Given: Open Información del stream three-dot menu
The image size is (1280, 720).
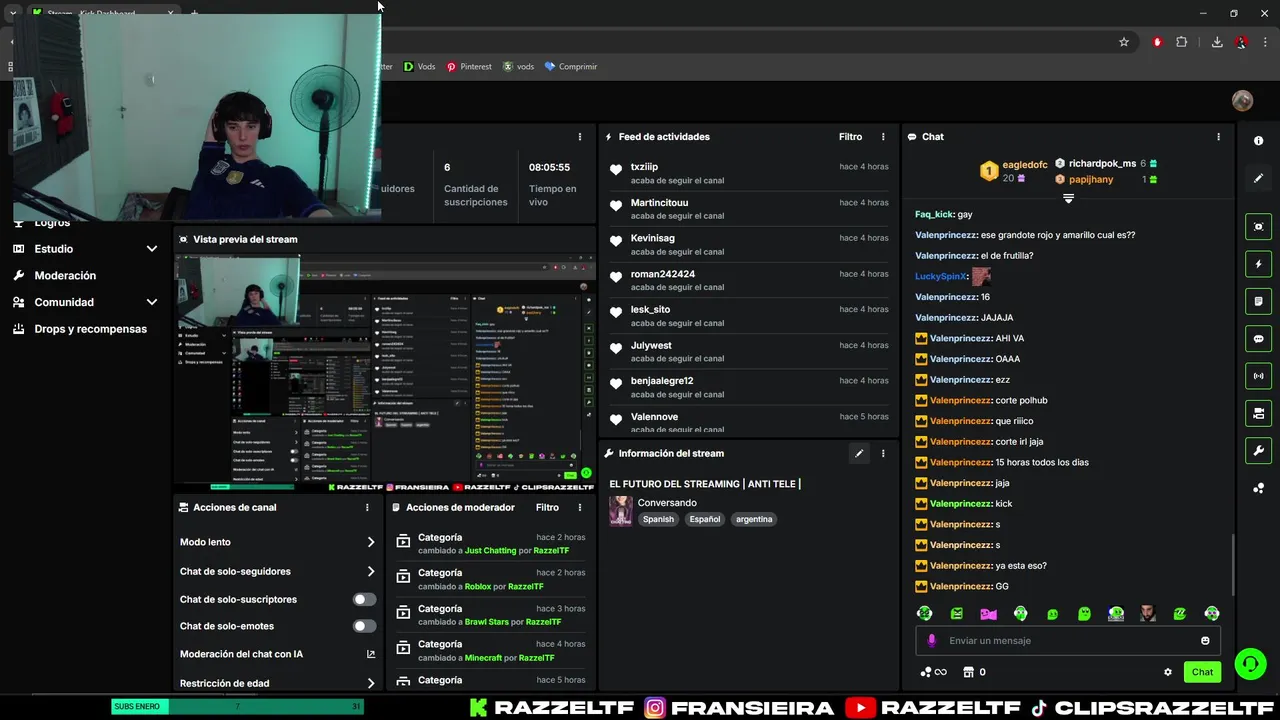Looking at the screenshot, I should 883,453.
